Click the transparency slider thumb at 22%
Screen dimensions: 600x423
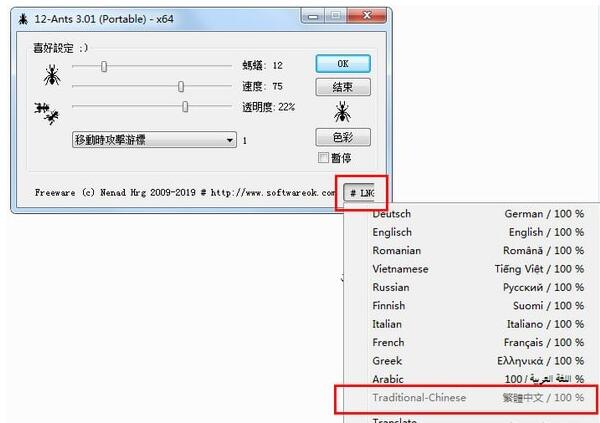point(185,106)
